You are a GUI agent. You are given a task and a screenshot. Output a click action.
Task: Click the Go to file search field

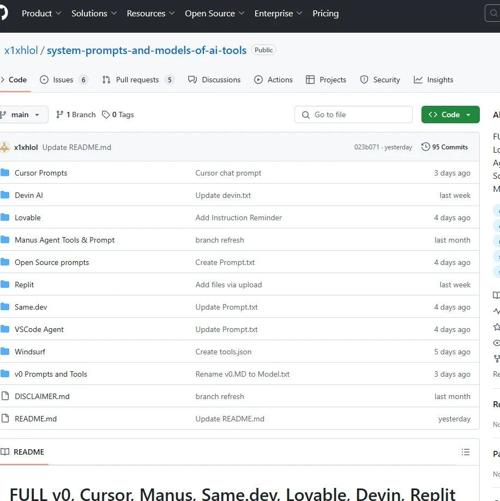click(x=353, y=115)
